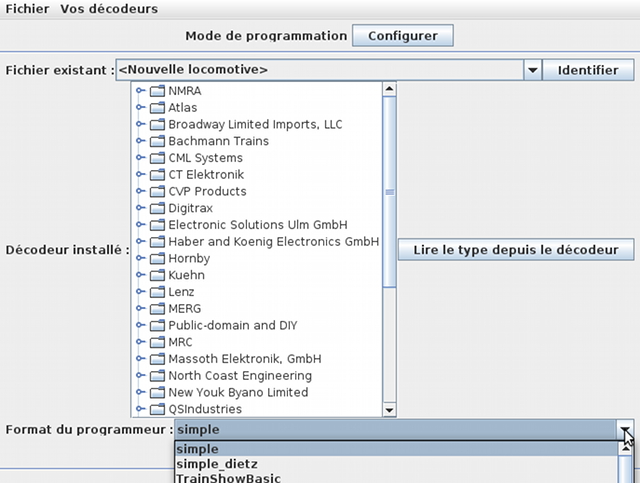The height and width of the screenshot is (483, 640).
Task: Open the Fichier existant dropdown arrow
Action: pos(532,70)
